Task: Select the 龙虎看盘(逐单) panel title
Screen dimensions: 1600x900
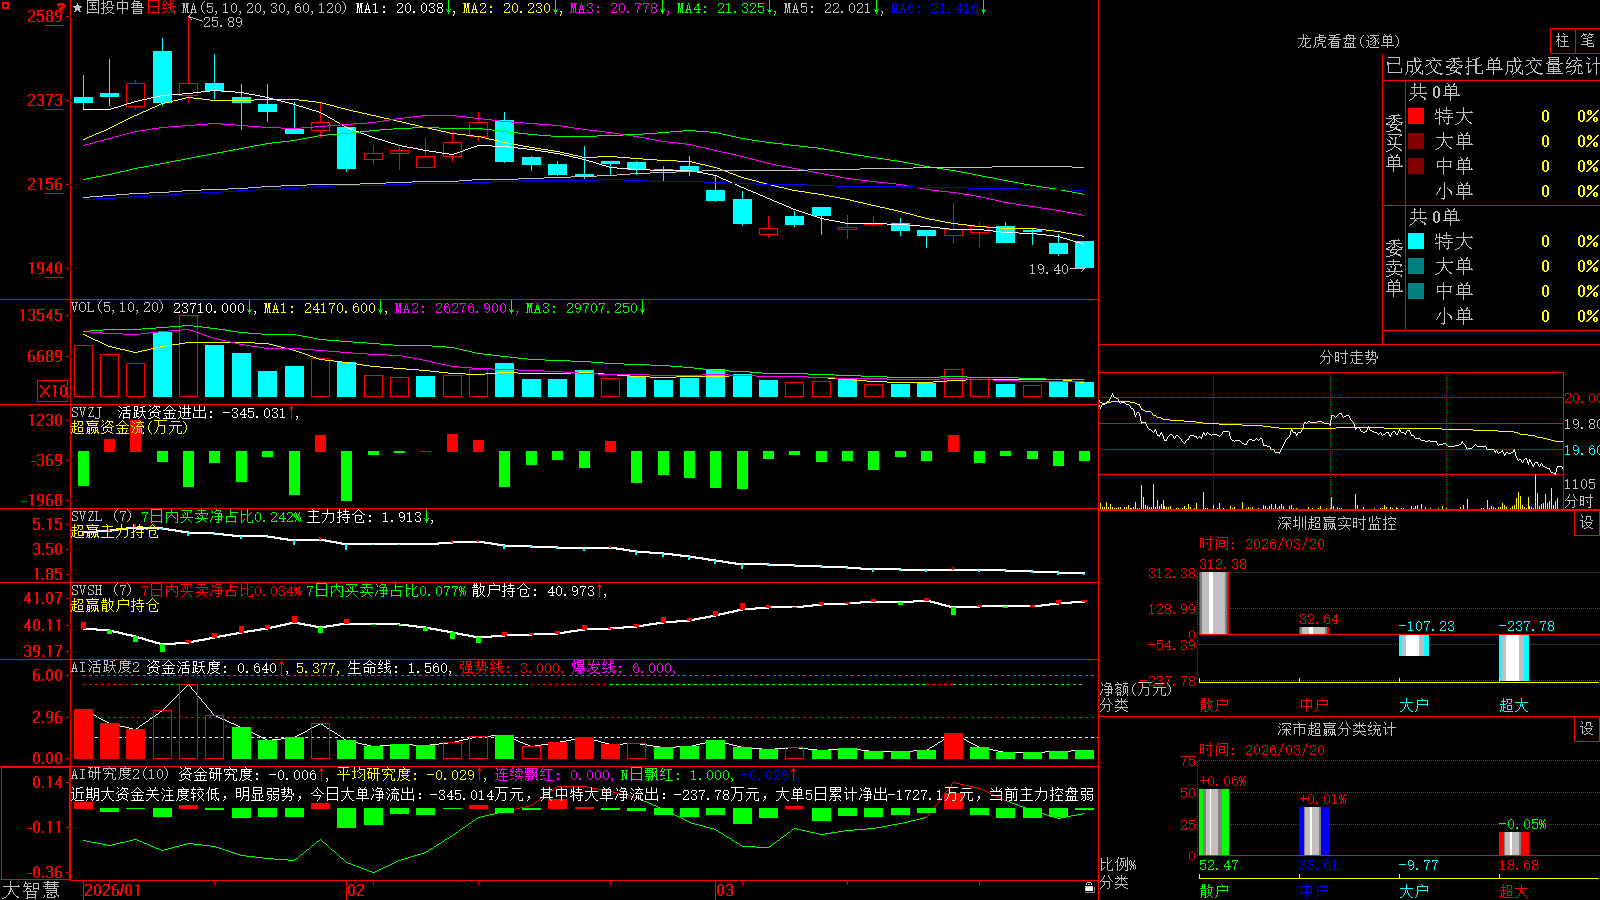Action: 1348,41
